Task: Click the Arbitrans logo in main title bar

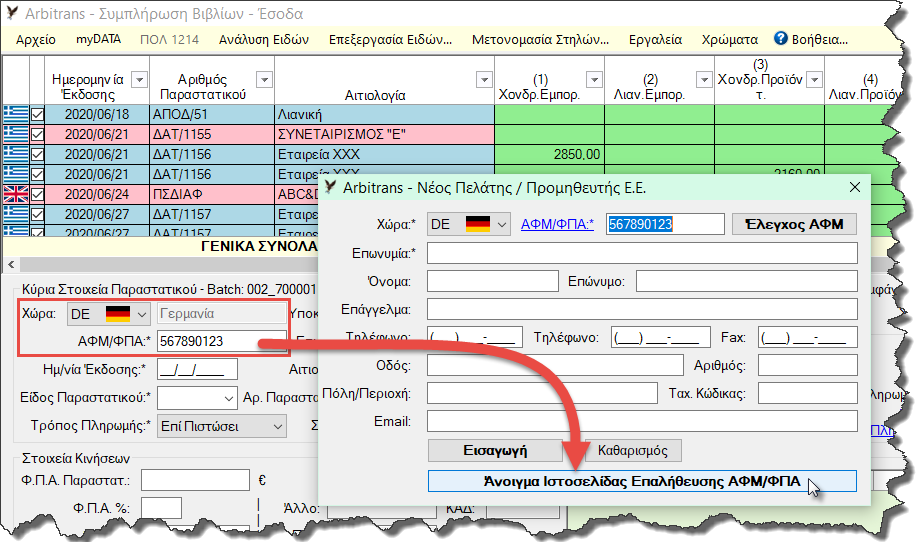Action: (12, 13)
